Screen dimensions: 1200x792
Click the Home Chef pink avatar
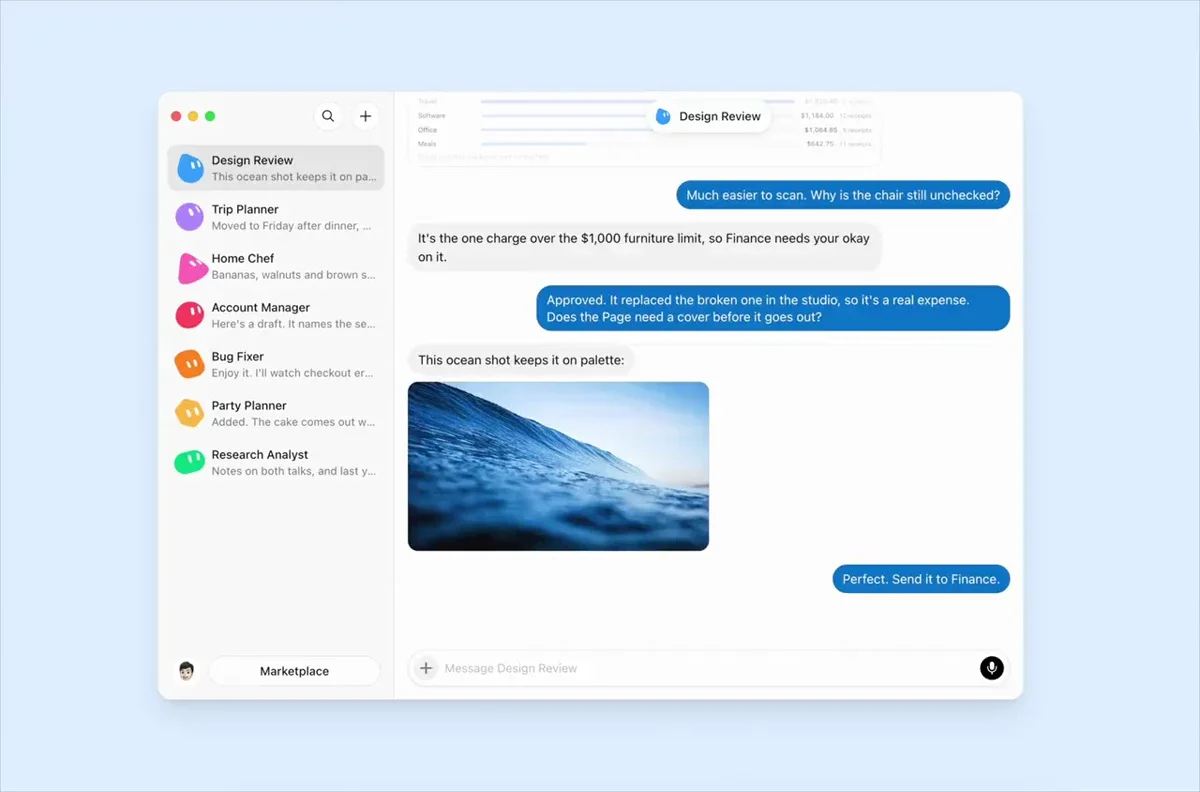pyautogui.click(x=191, y=267)
